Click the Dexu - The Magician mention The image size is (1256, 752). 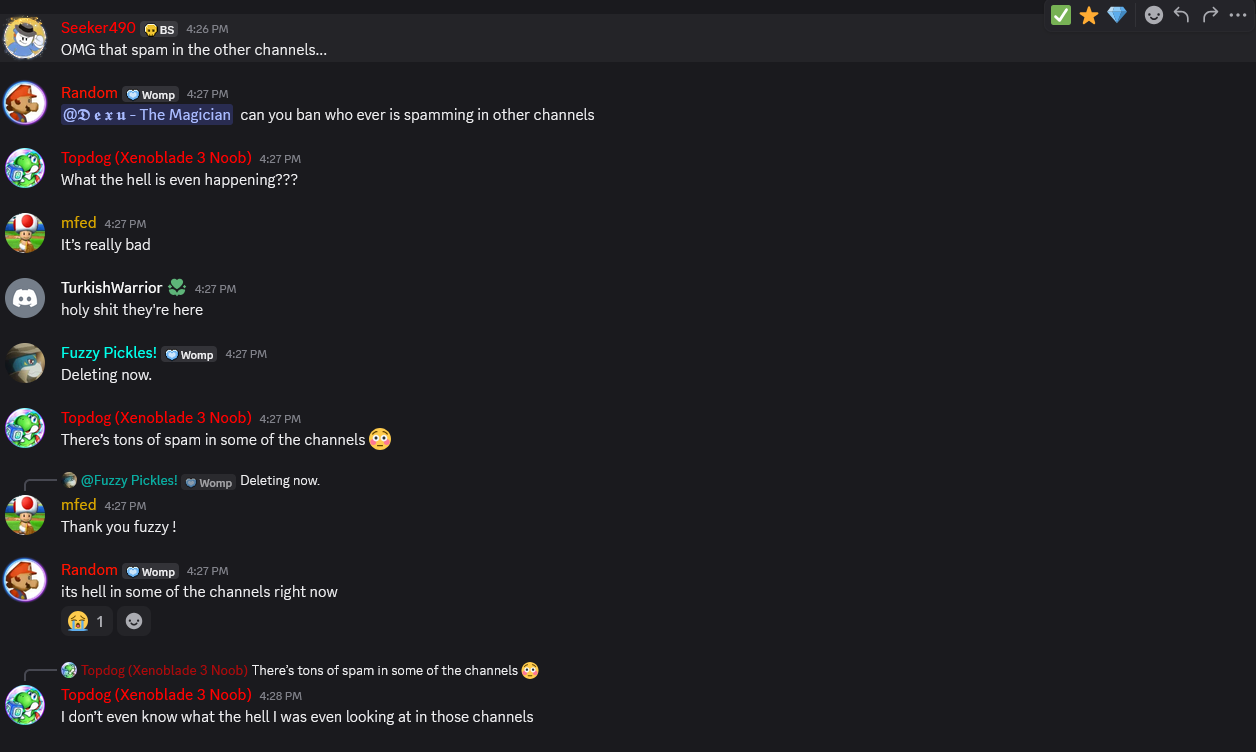pos(147,115)
